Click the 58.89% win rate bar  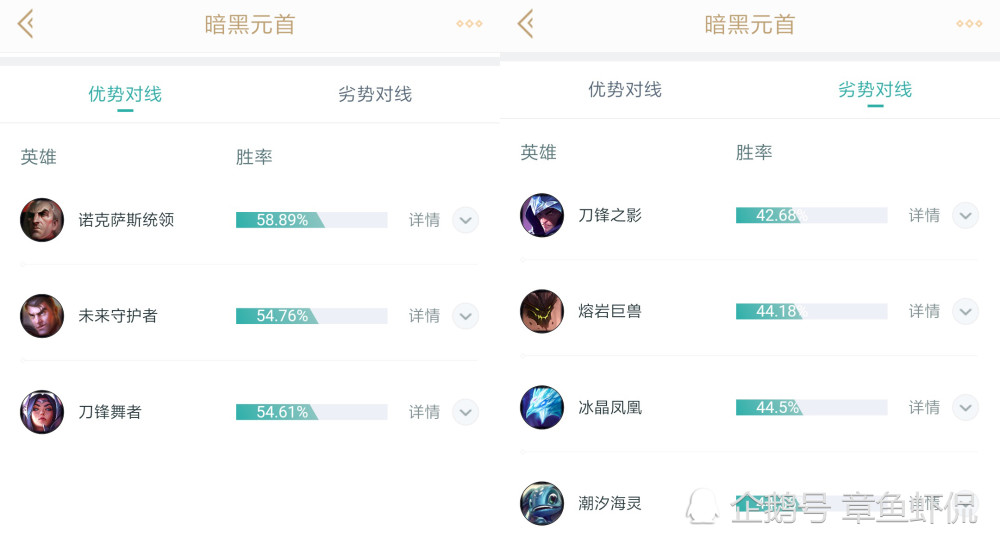coord(311,220)
